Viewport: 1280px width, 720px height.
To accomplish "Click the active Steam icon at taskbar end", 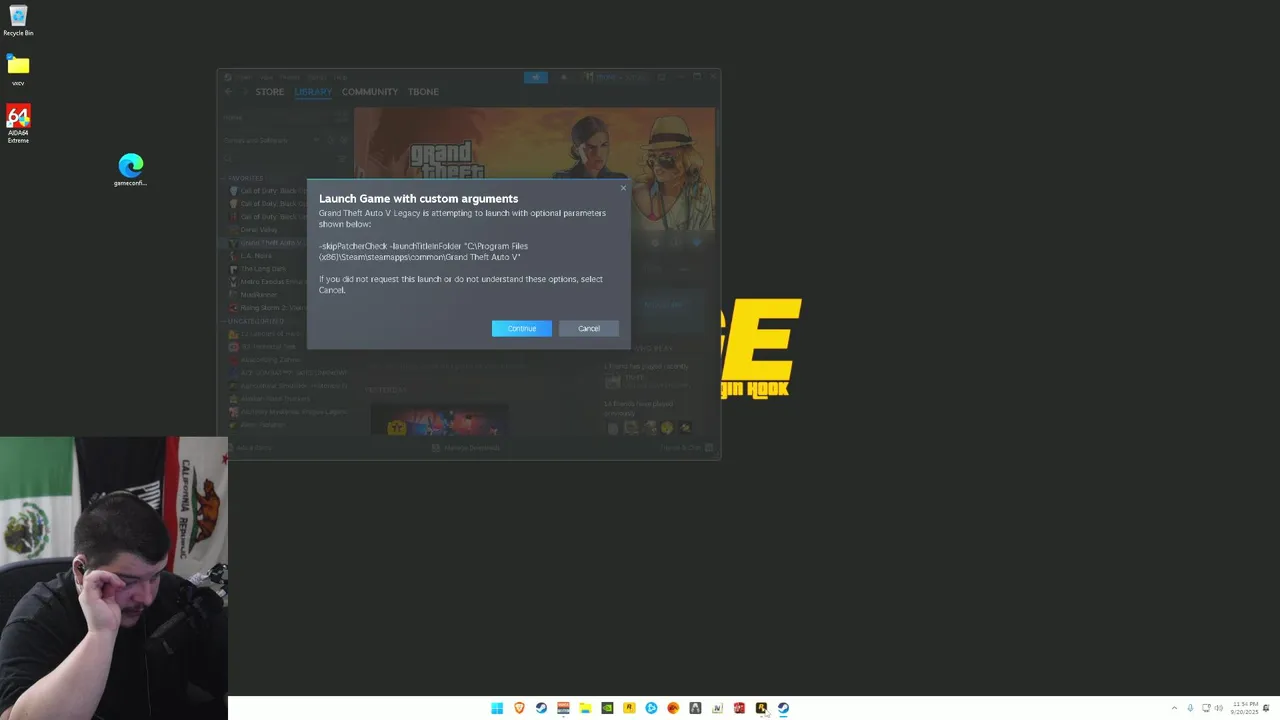I will 783,708.
